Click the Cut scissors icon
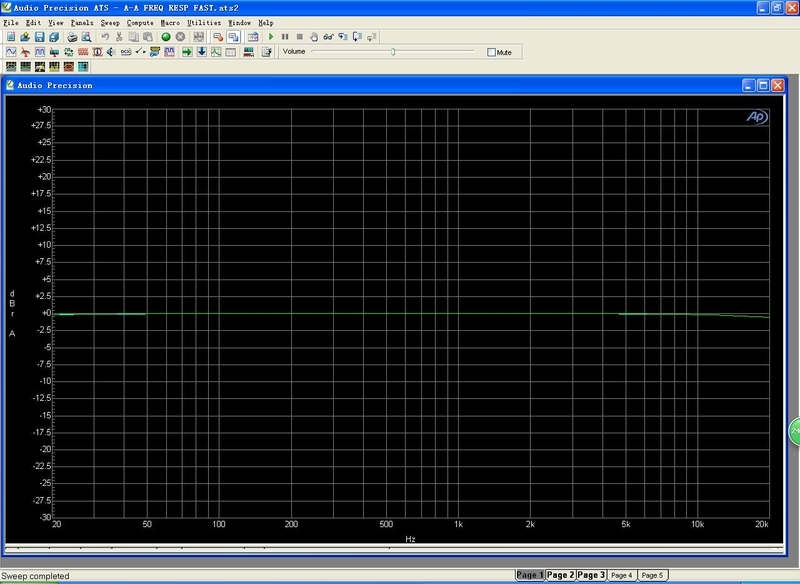The width and height of the screenshot is (800, 584). coord(119,37)
